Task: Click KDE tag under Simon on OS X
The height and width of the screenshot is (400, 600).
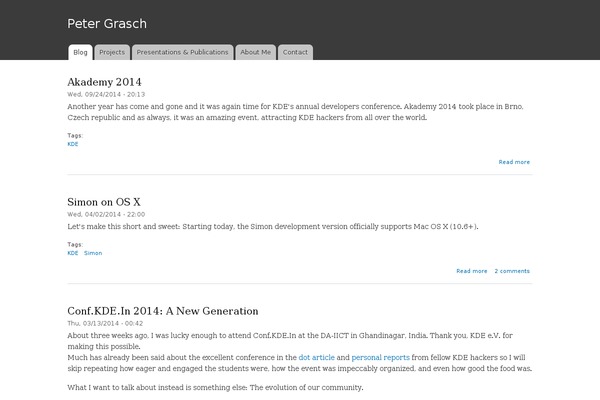Action: (x=73, y=253)
